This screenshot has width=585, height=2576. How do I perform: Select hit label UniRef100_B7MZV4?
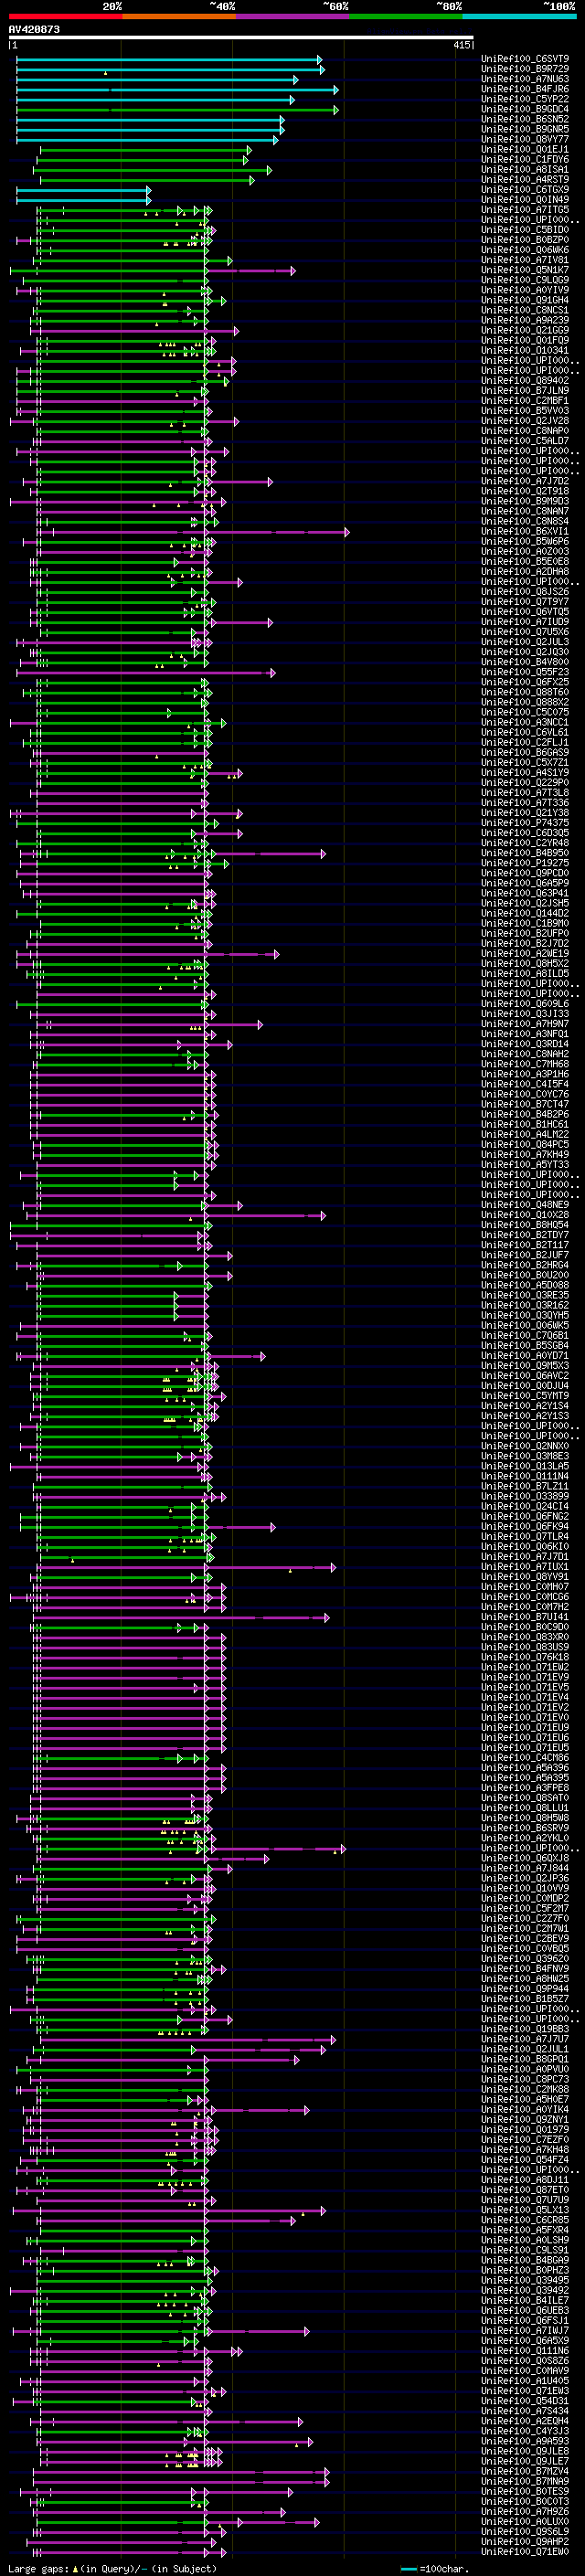(x=525, y=2472)
